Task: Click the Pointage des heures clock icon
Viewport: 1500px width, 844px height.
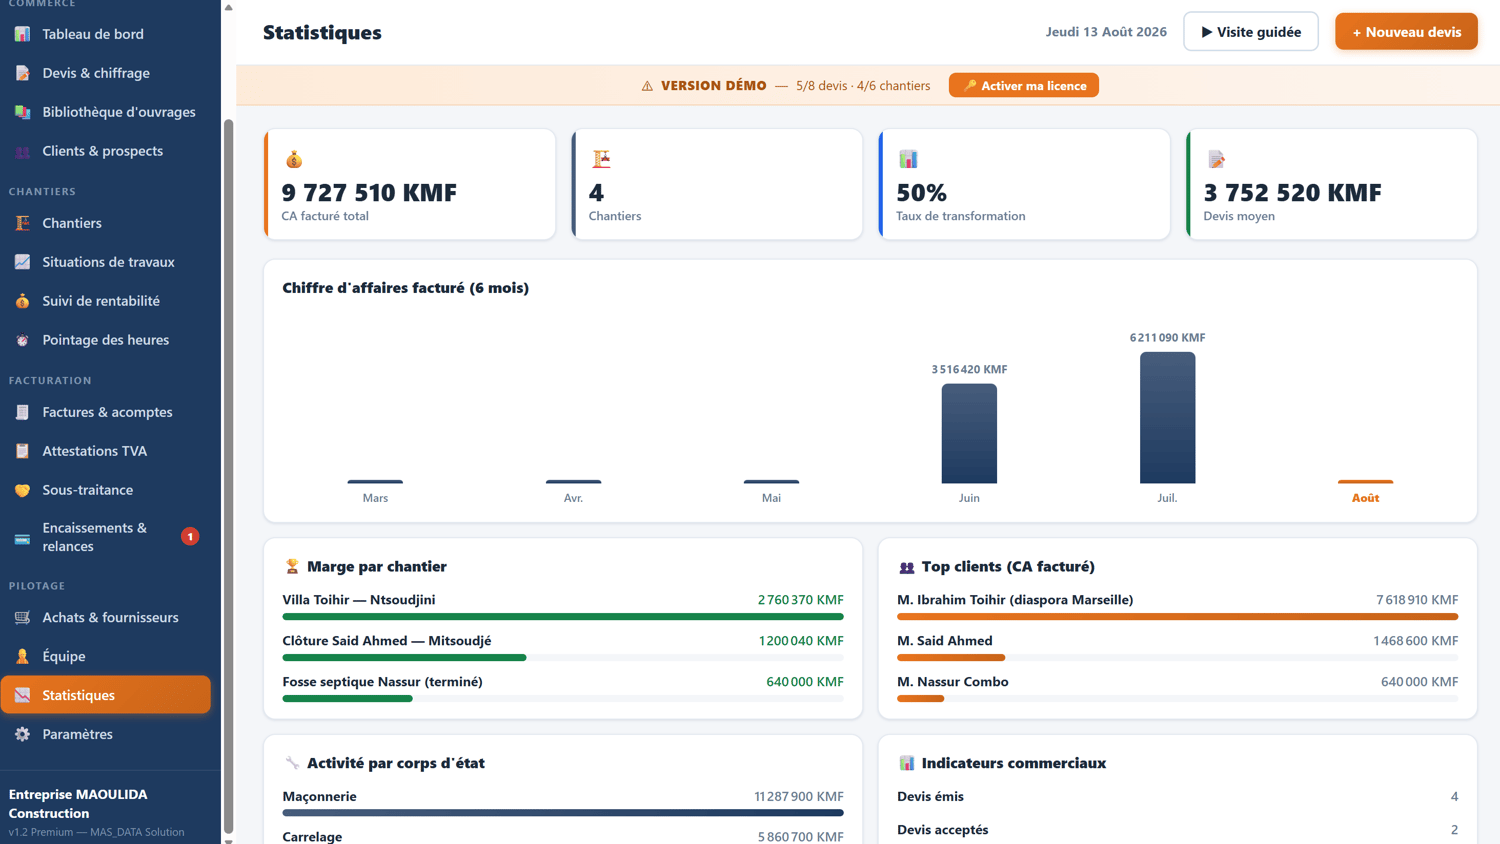Action: tap(22, 340)
